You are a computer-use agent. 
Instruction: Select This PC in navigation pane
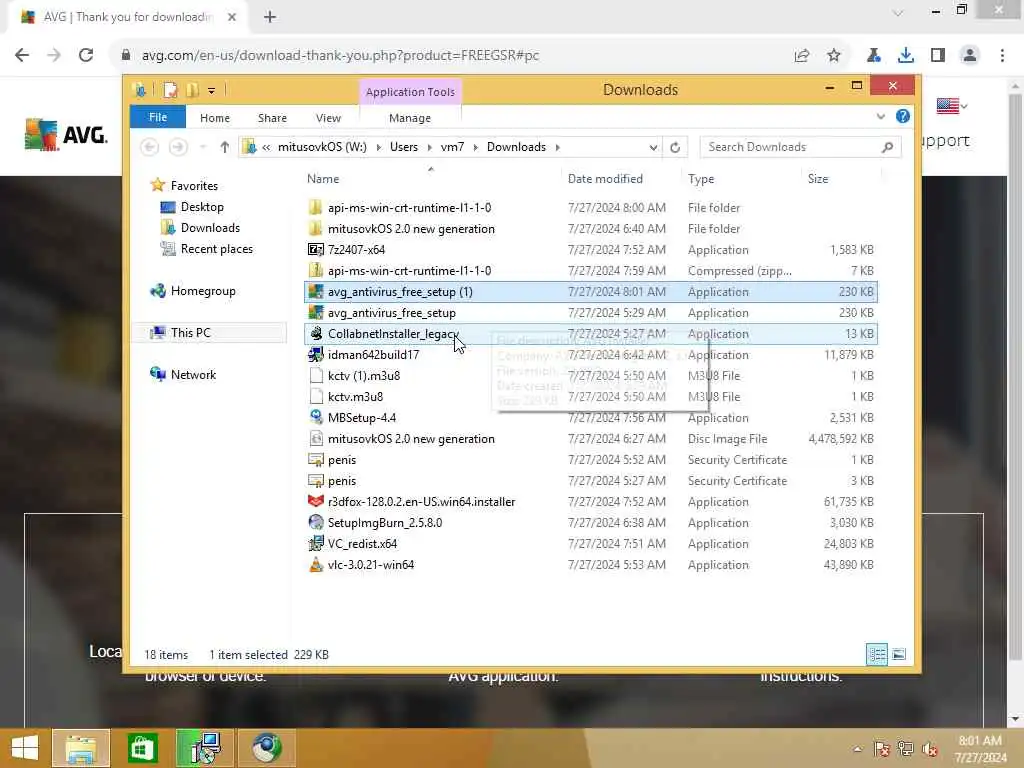191,332
